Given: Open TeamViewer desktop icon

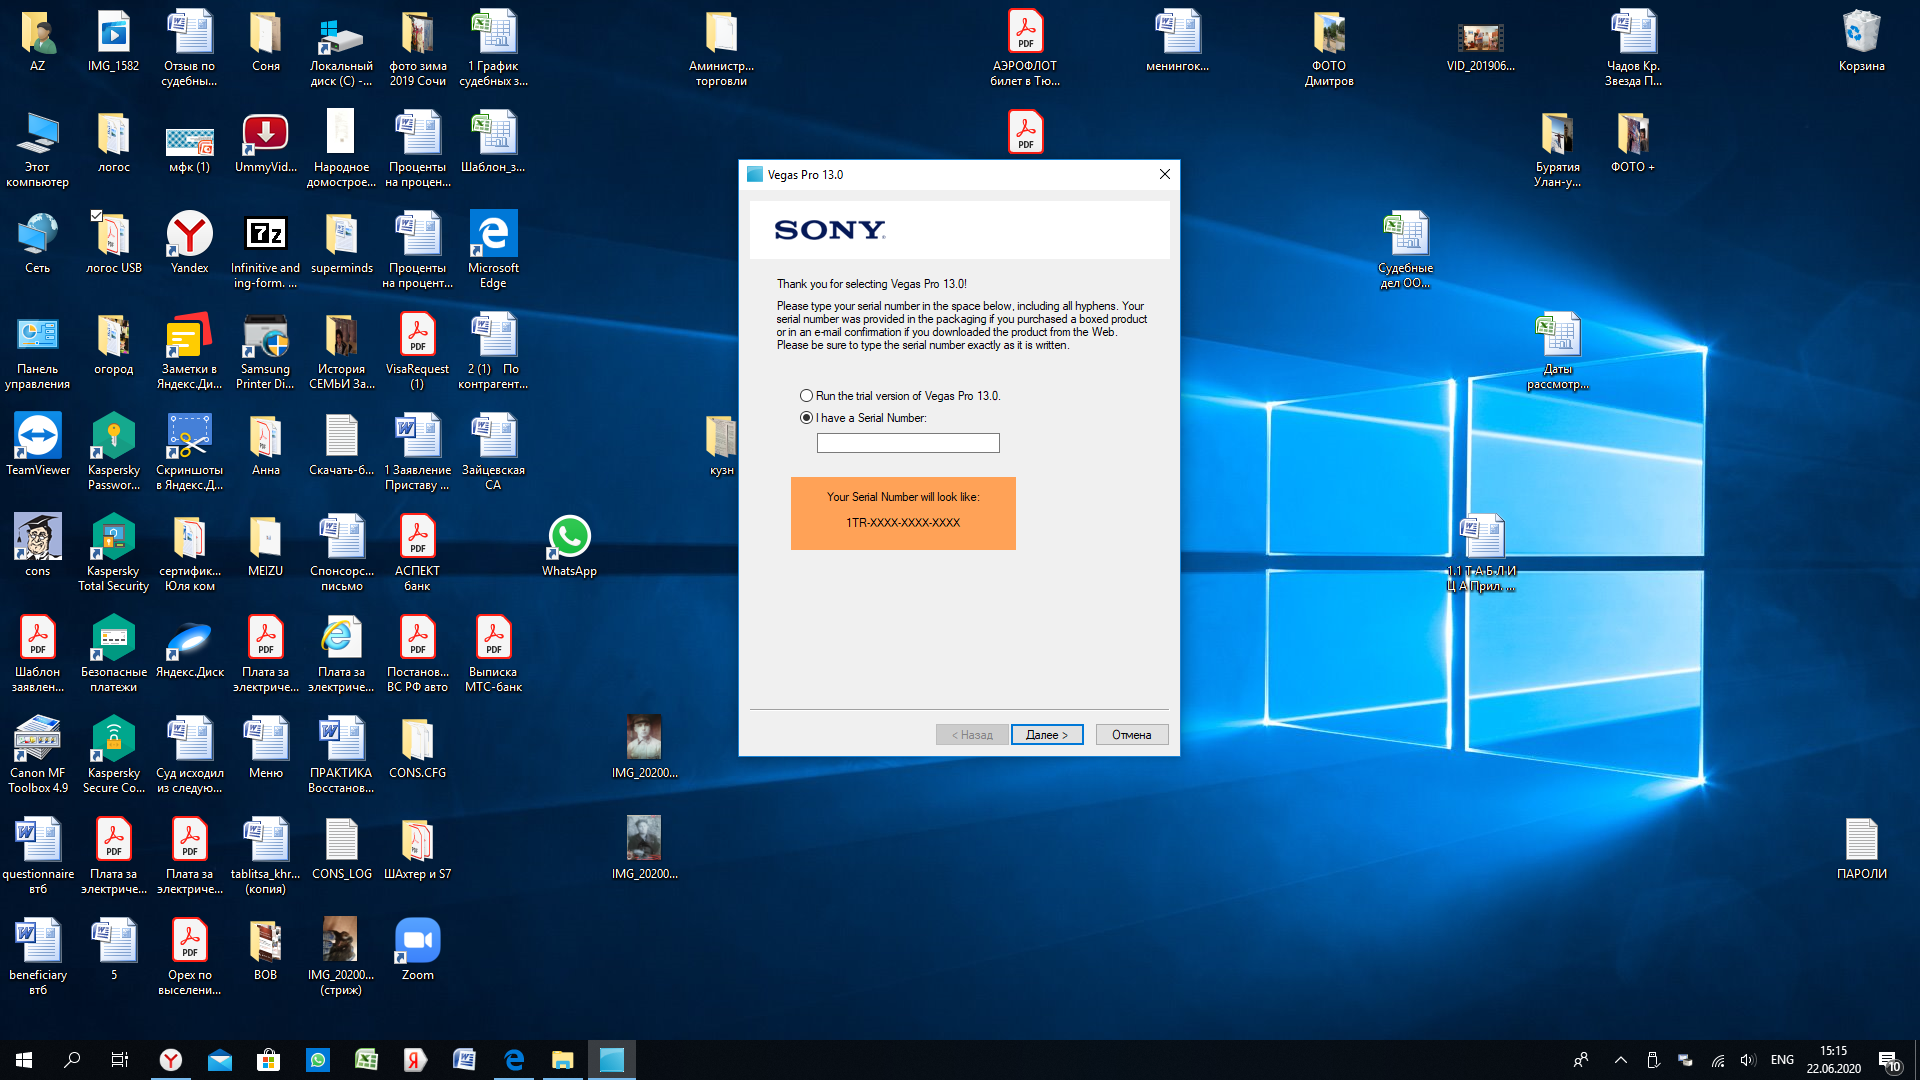Looking at the screenshot, I should [x=38, y=445].
